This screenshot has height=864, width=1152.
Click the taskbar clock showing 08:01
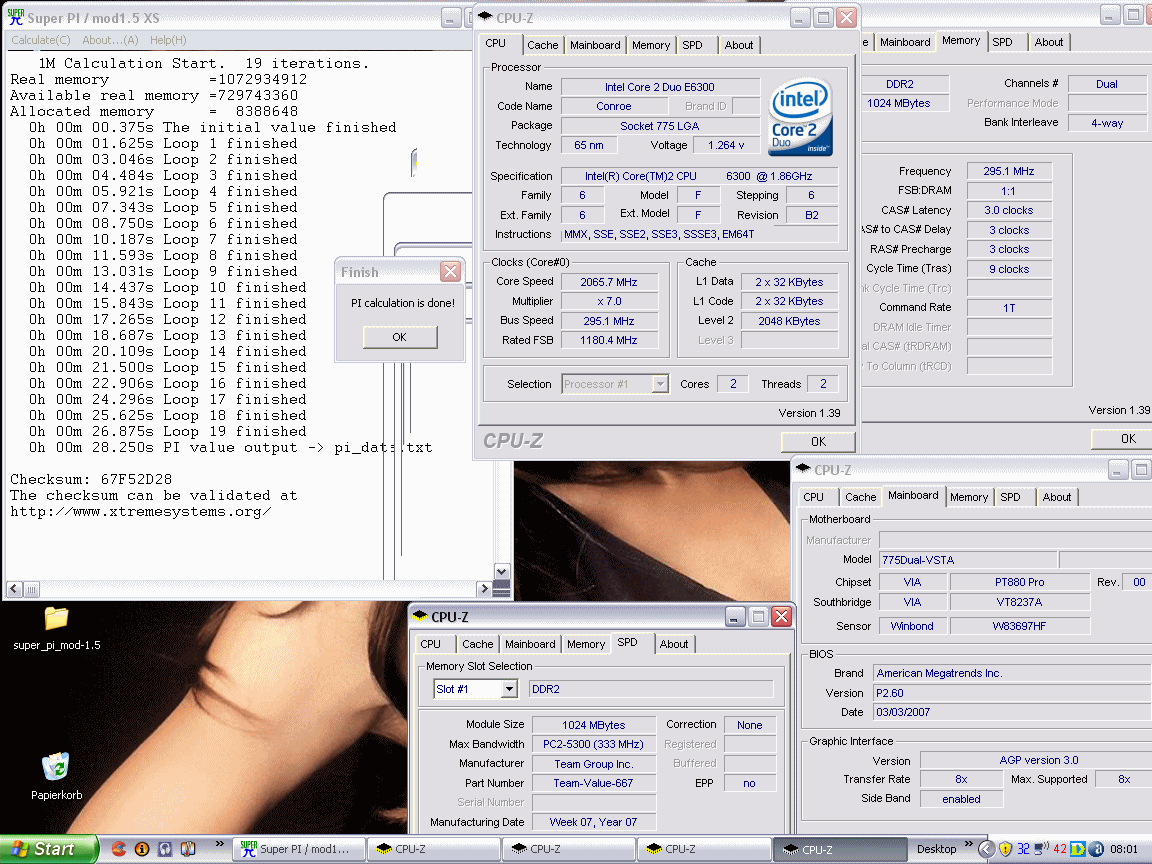coord(1123,849)
